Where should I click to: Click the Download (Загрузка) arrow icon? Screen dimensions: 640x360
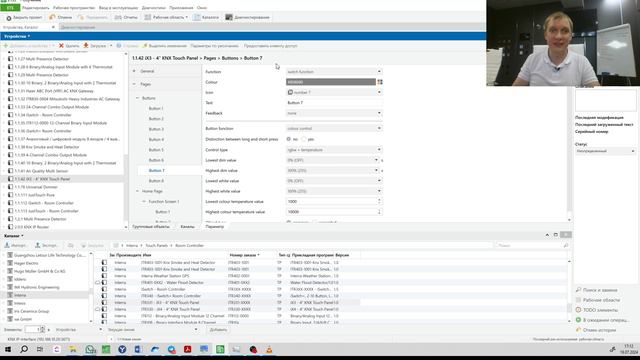click(x=86, y=46)
